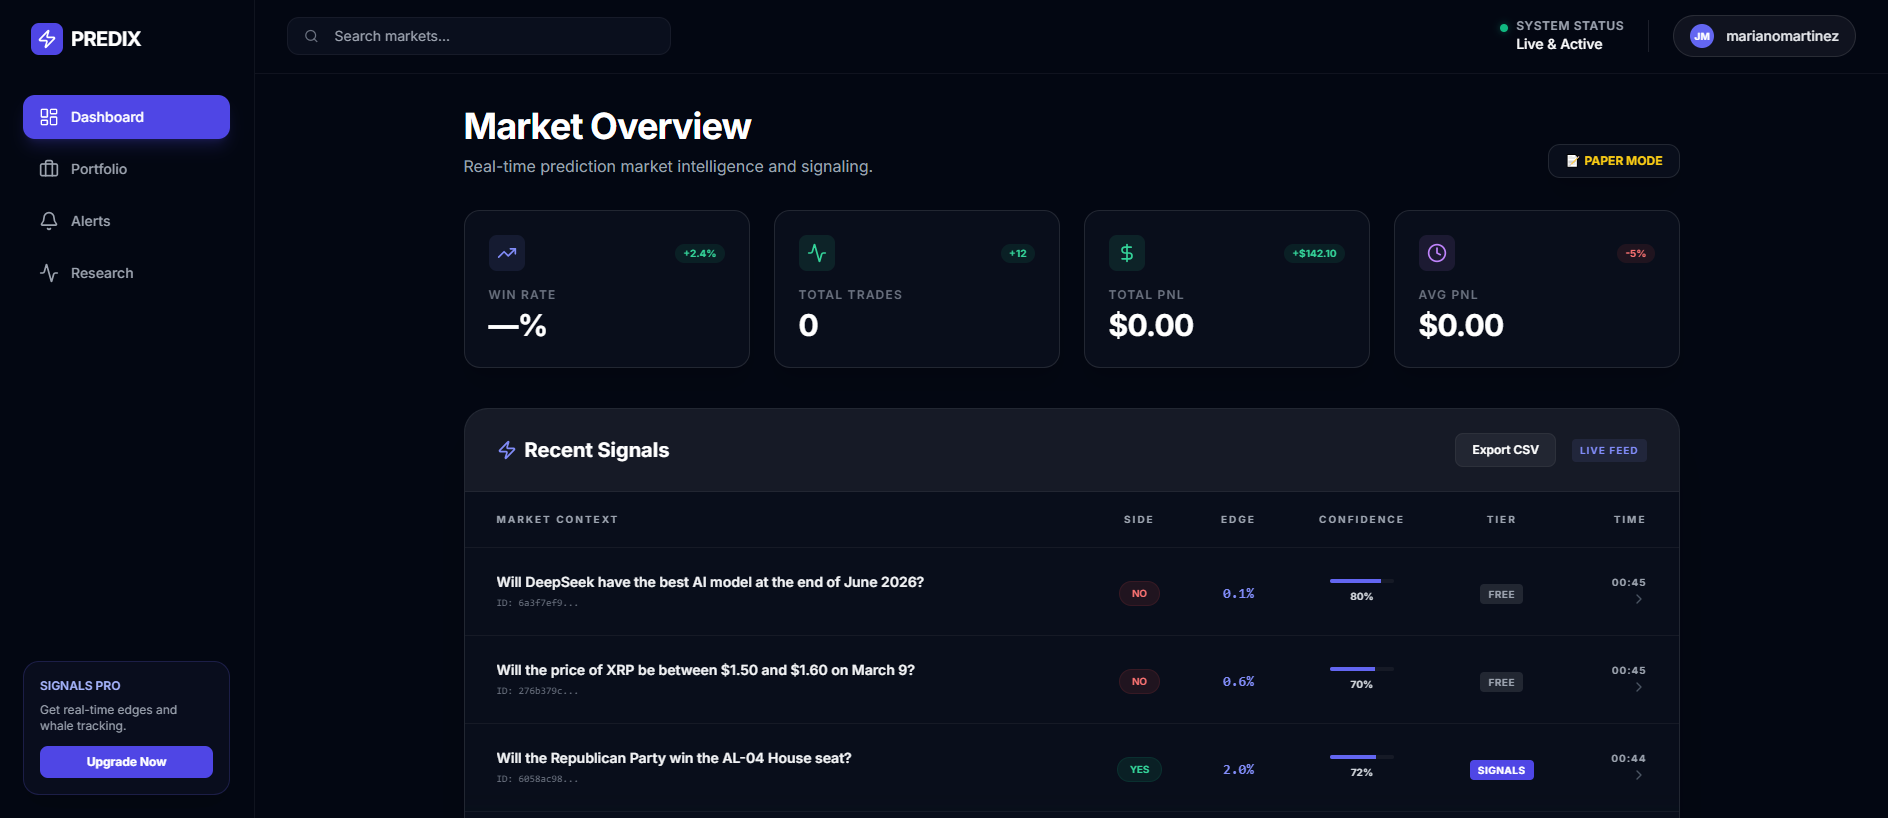Click the Upgrade Now button

(x=126, y=762)
